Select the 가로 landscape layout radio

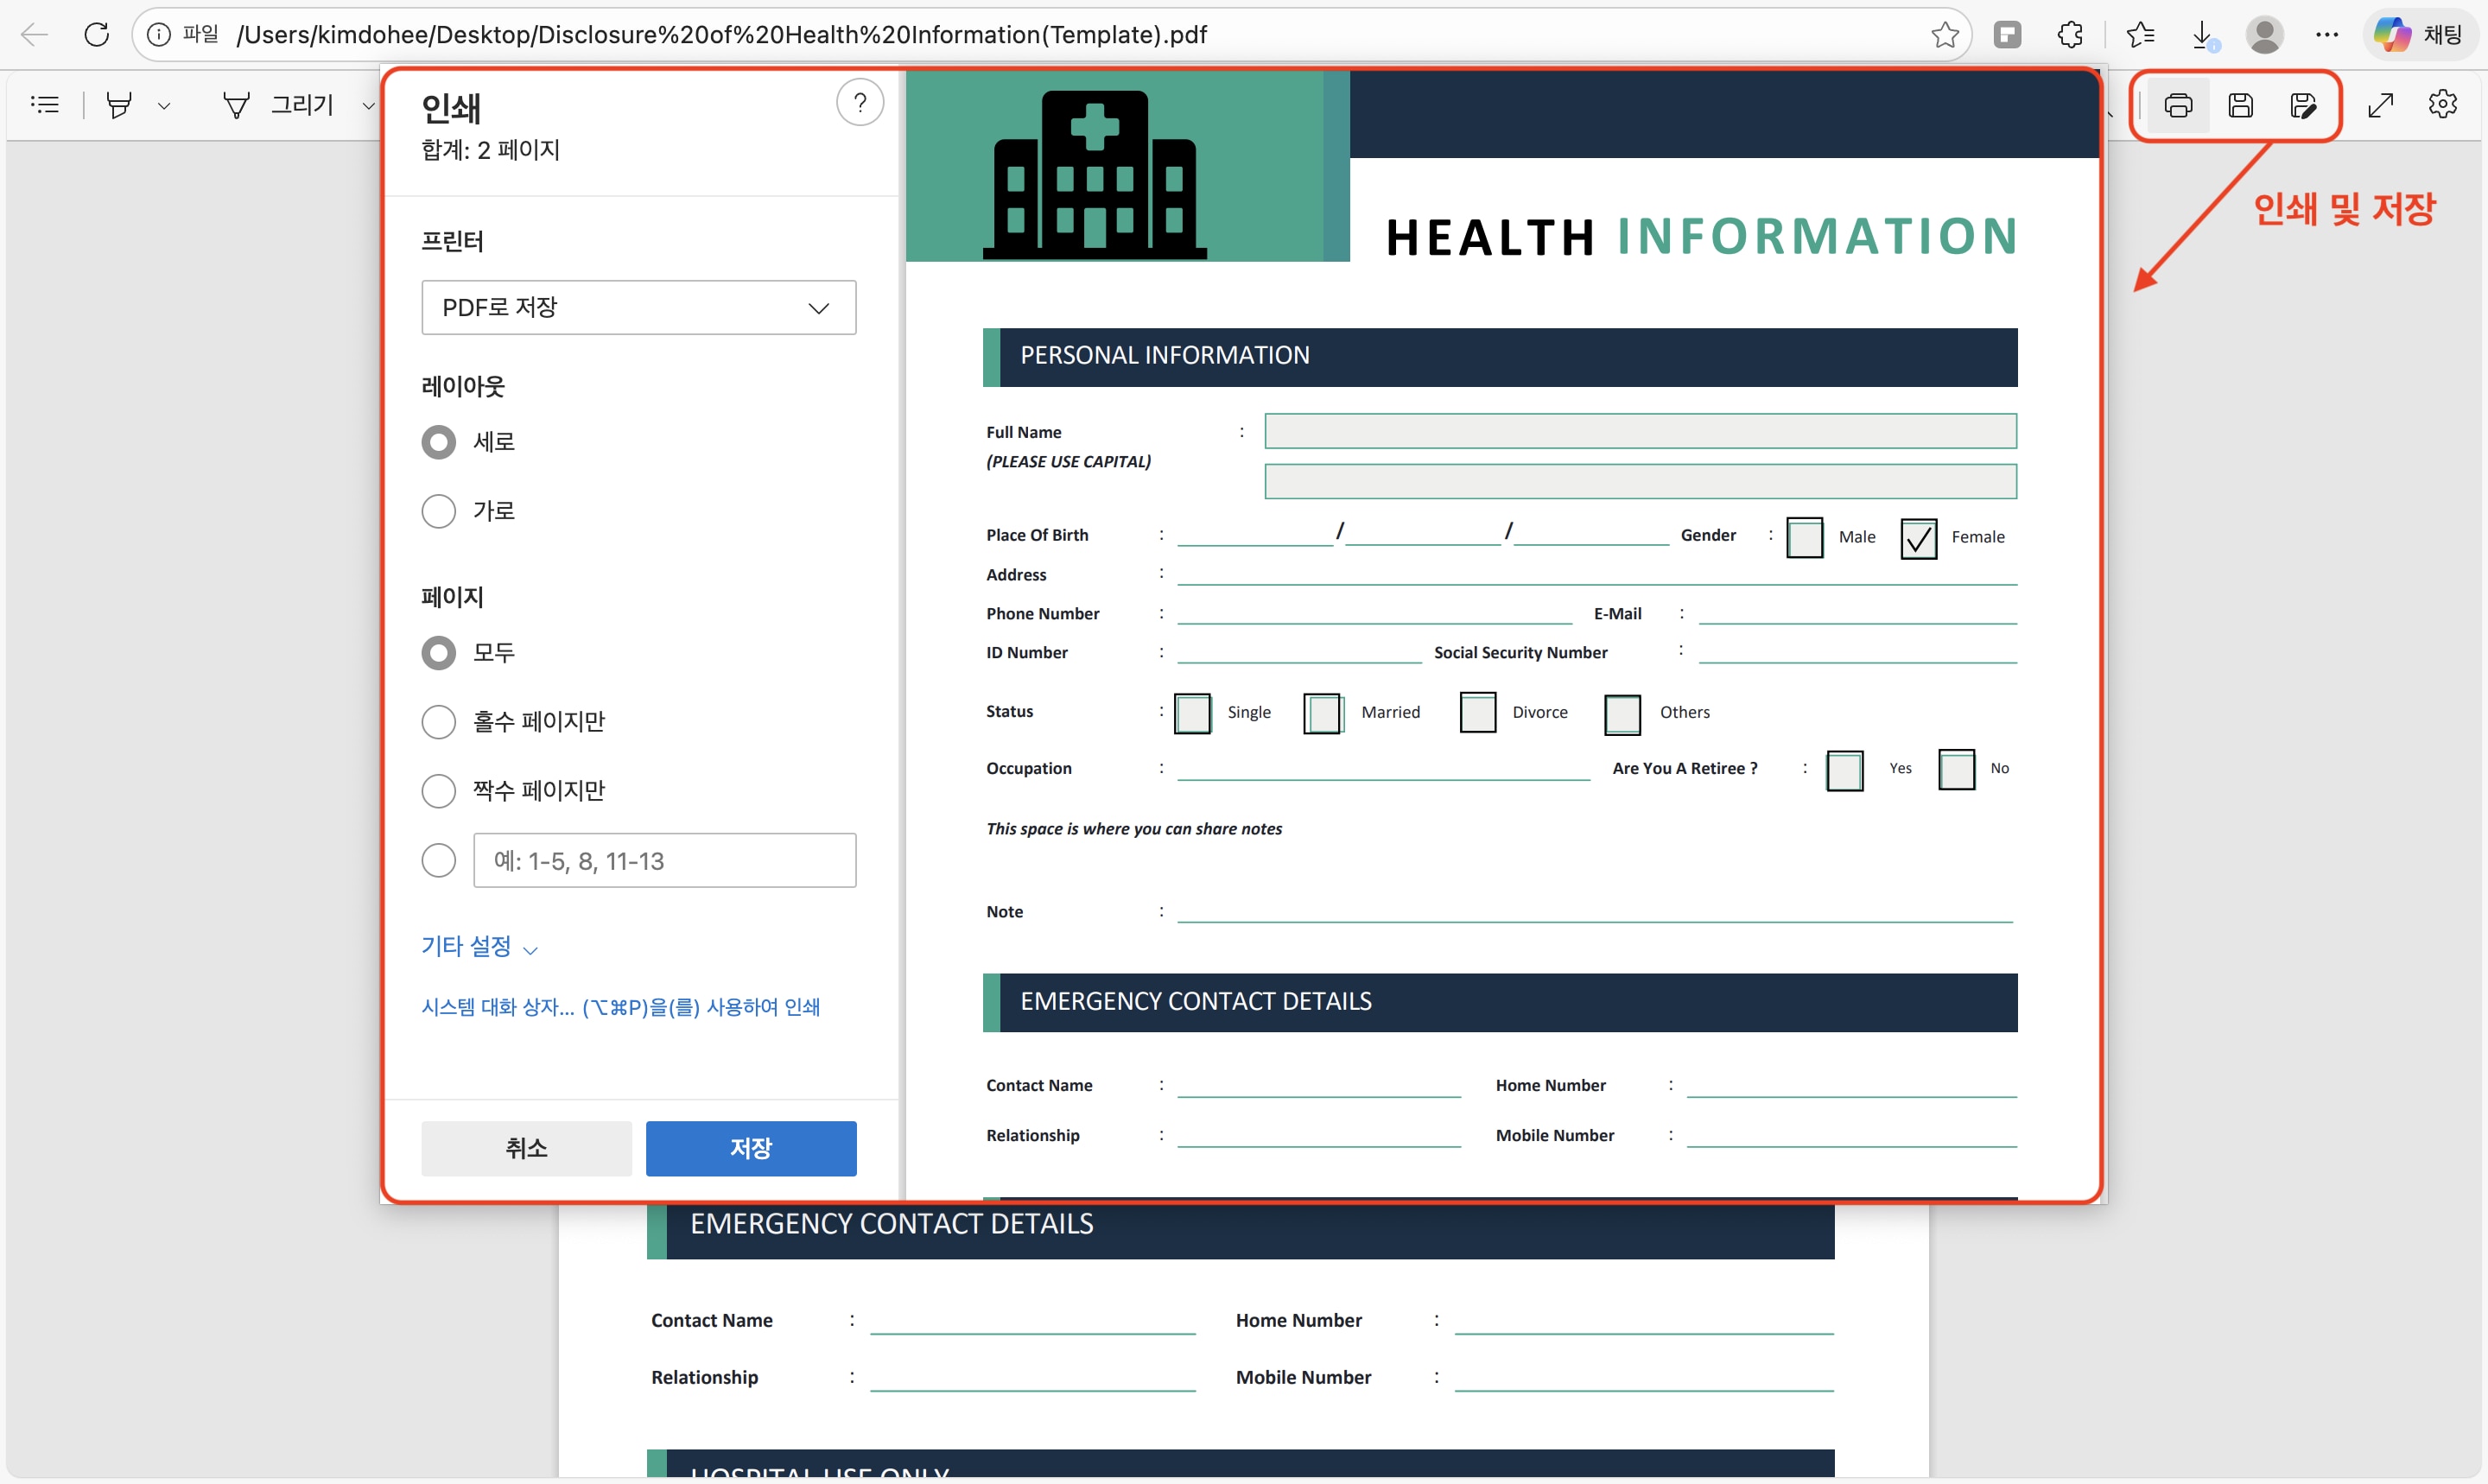point(438,511)
